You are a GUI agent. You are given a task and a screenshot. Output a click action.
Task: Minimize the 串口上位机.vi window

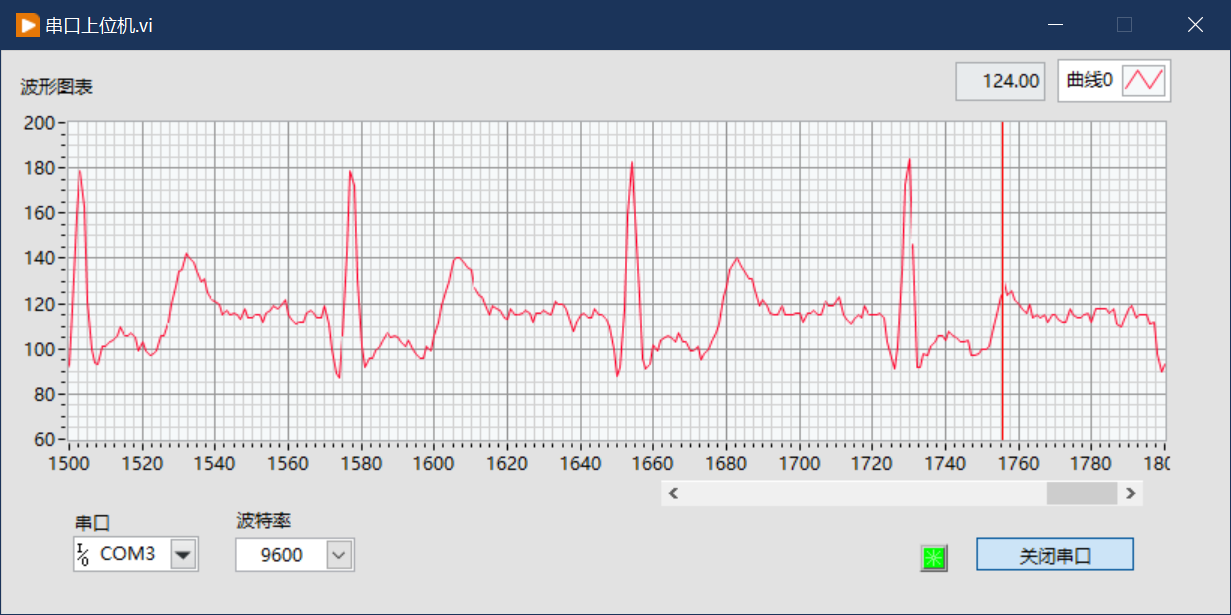(1055, 25)
